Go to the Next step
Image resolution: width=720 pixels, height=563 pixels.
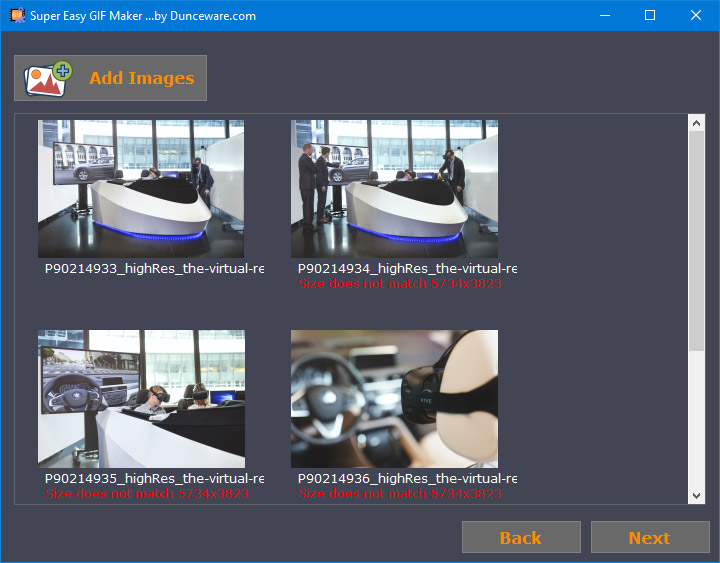click(650, 537)
